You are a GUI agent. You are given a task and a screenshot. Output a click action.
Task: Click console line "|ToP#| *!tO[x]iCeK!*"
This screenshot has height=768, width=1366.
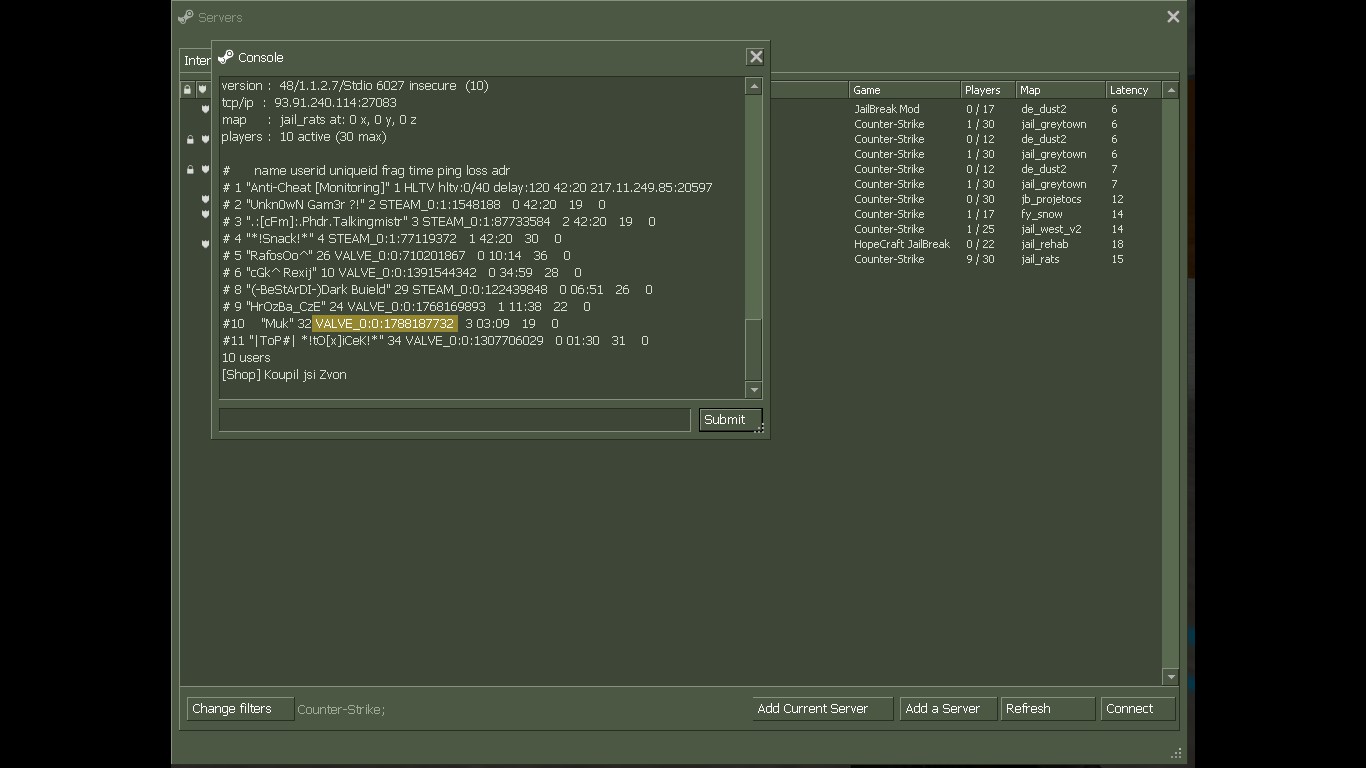click(x=435, y=341)
